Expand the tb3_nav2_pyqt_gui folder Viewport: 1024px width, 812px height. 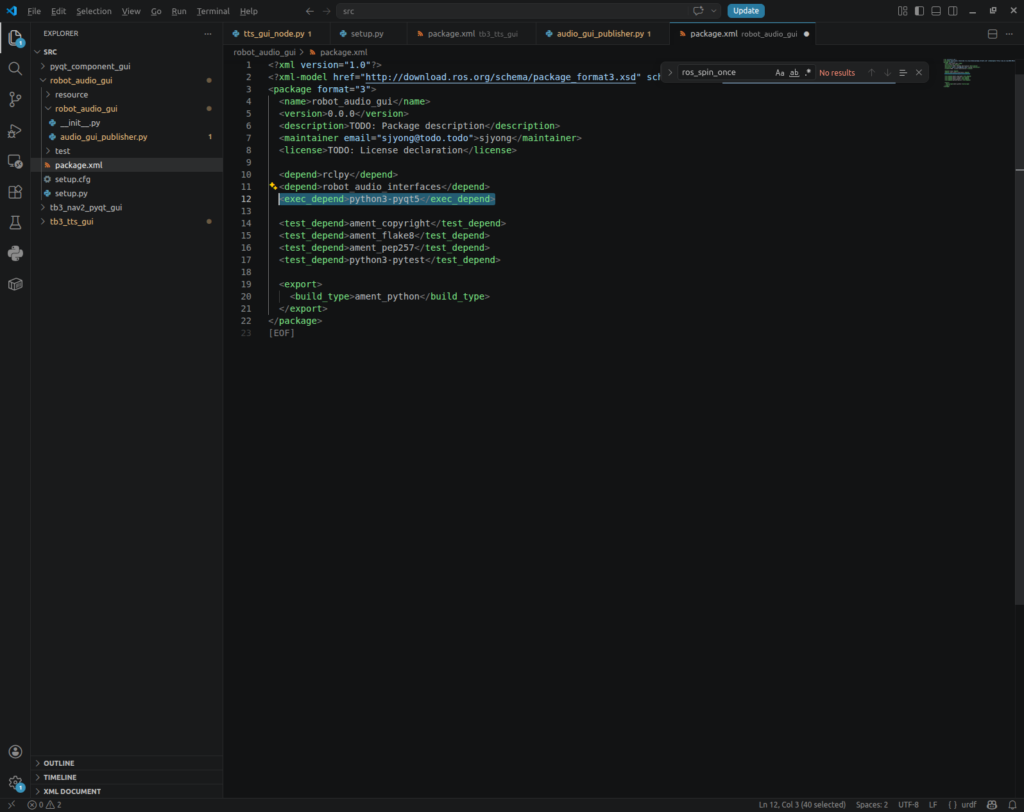86,207
